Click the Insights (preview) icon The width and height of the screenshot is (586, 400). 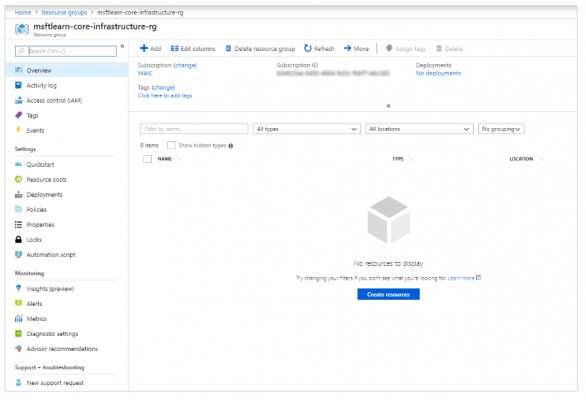coord(18,288)
